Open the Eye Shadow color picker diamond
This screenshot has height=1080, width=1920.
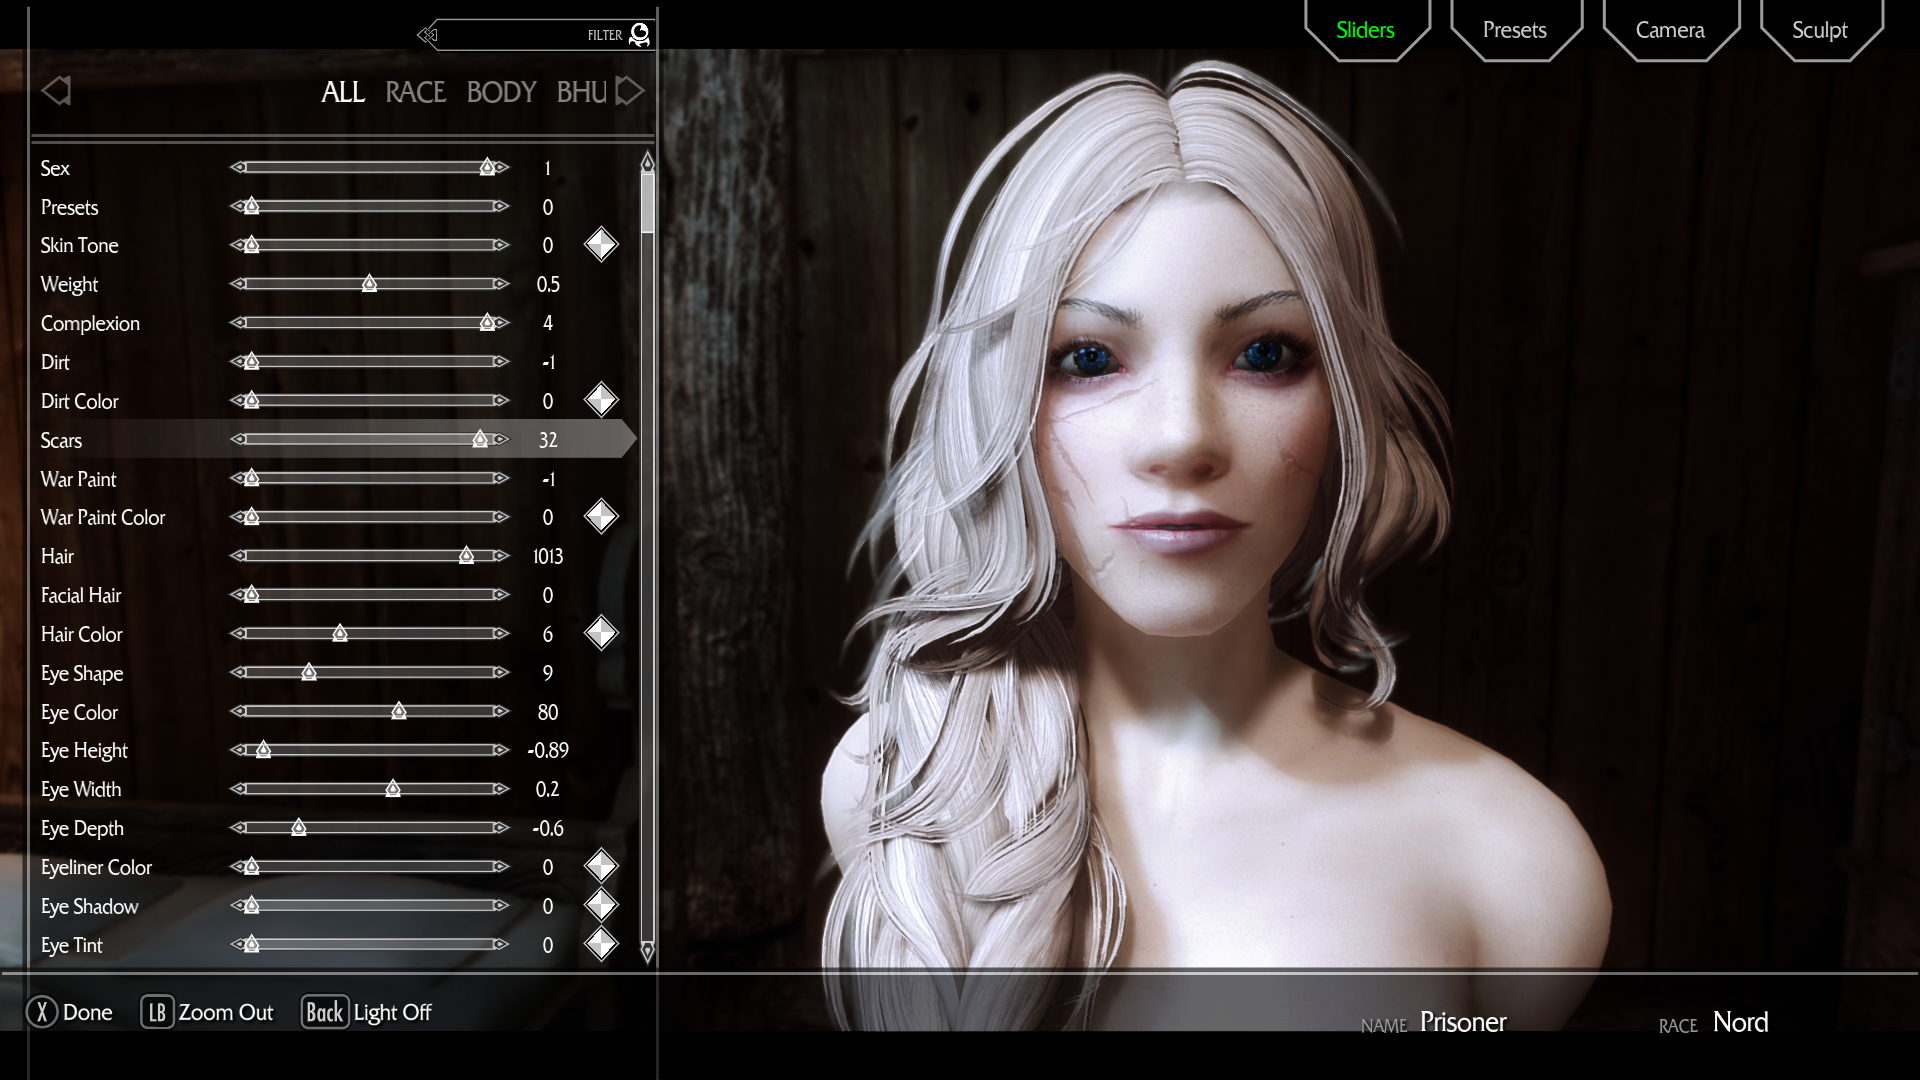(601, 905)
